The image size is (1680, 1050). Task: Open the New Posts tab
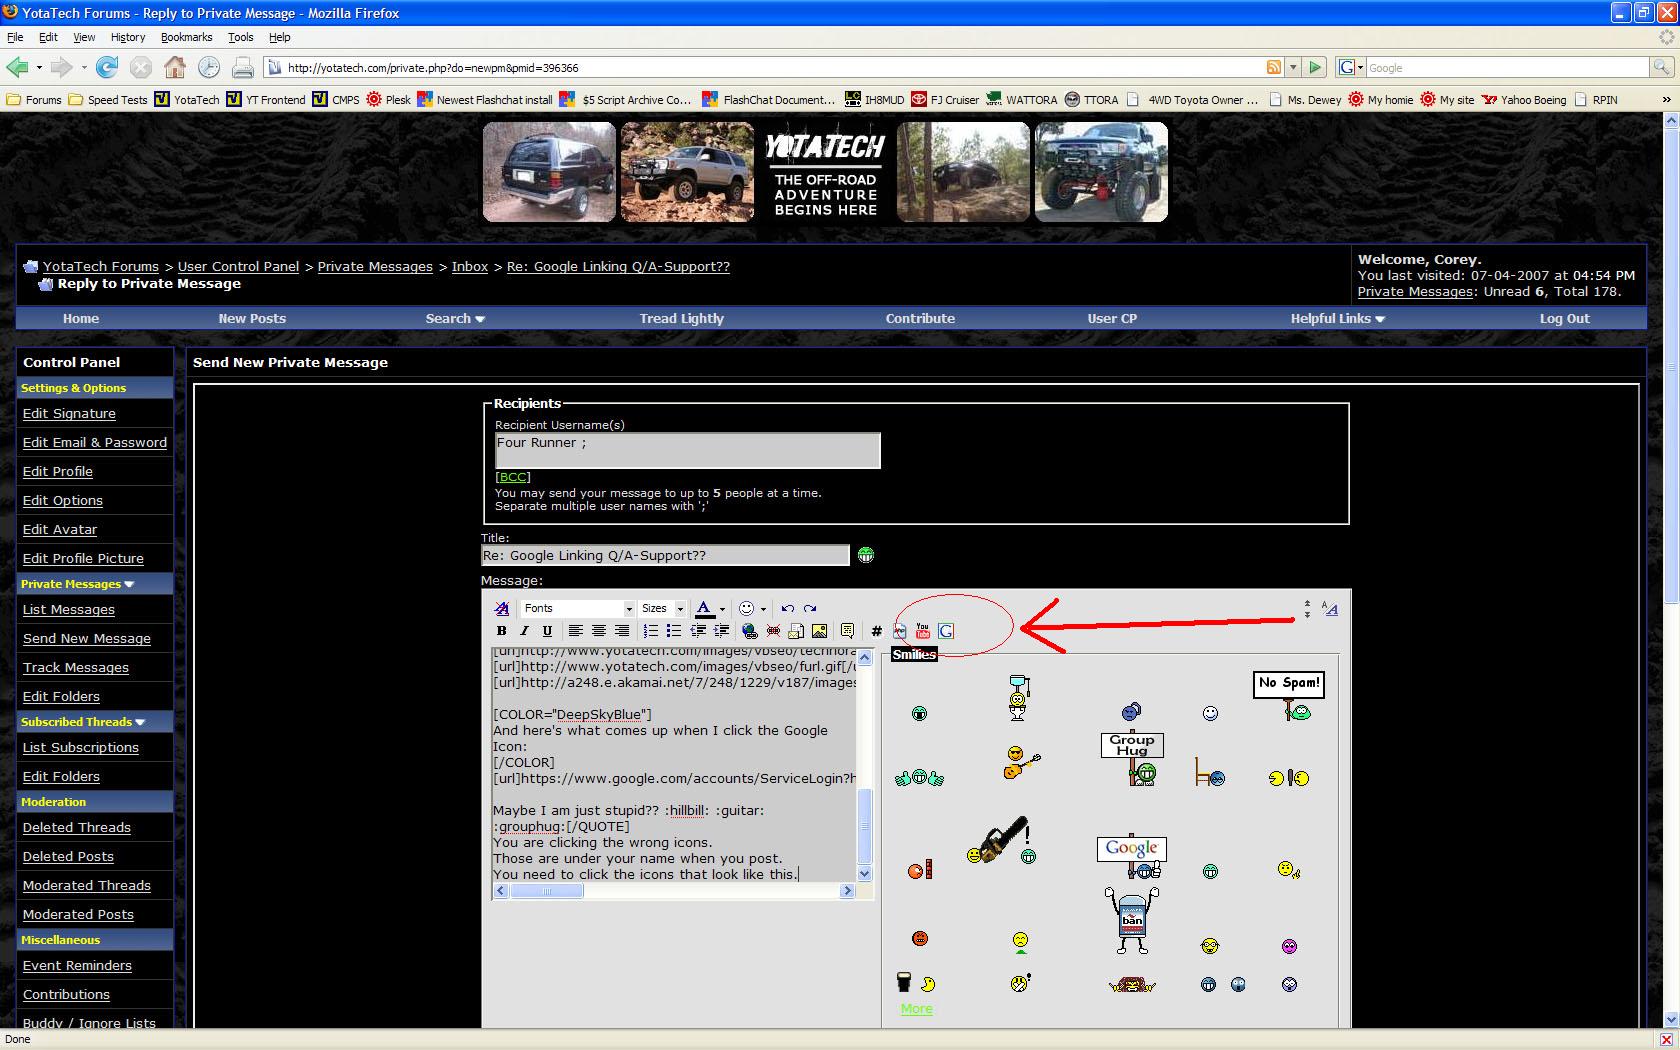pyautogui.click(x=252, y=319)
